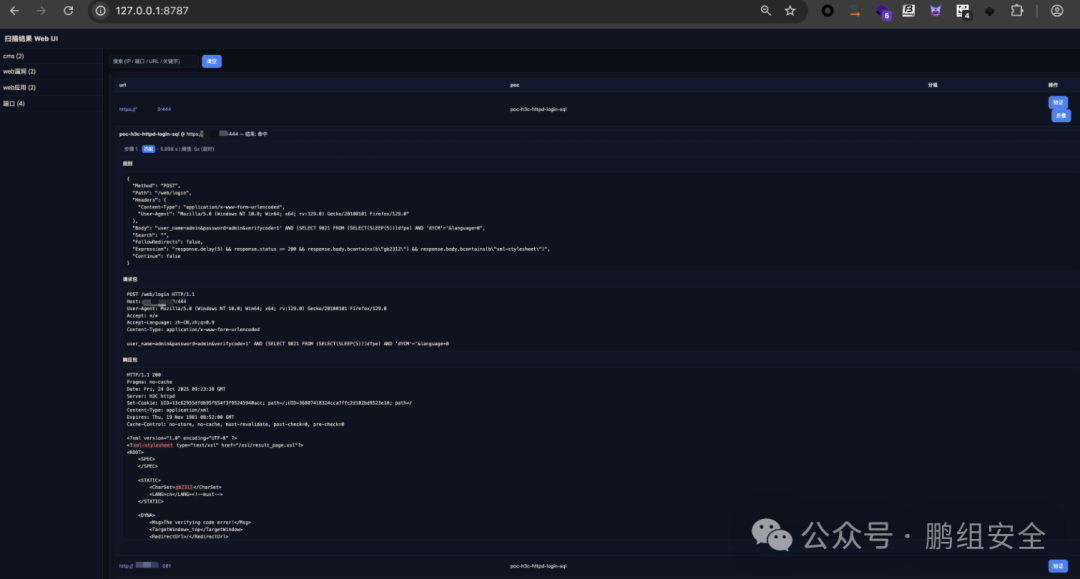This screenshot has width=1080, height=579.
Task: Click the 验证 button in the bottom row
Action: point(1058,566)
